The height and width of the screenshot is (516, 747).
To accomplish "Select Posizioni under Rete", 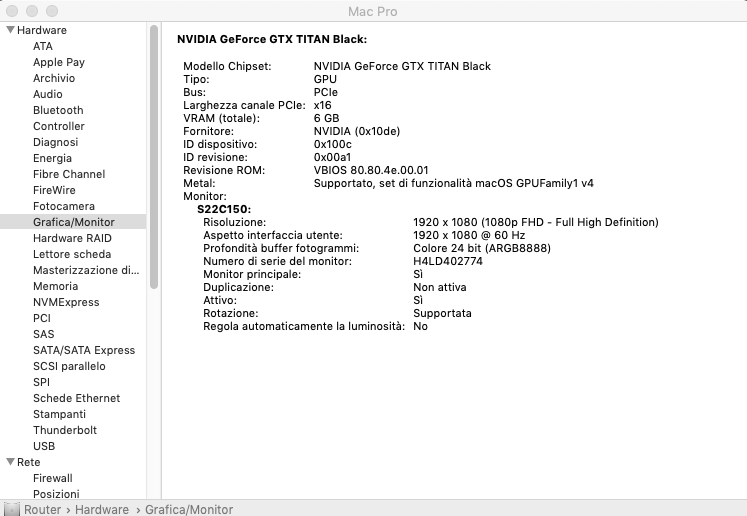I will point(56,494).
